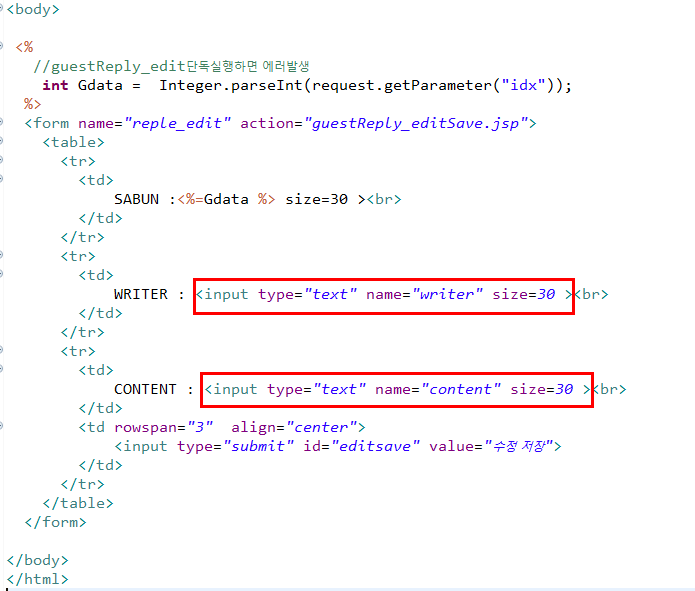This screenshot has height=591, width=695.
Task: Select the 'int' keyword in the scriptlet
Action: pyautogui.click(x=55, y=85)
